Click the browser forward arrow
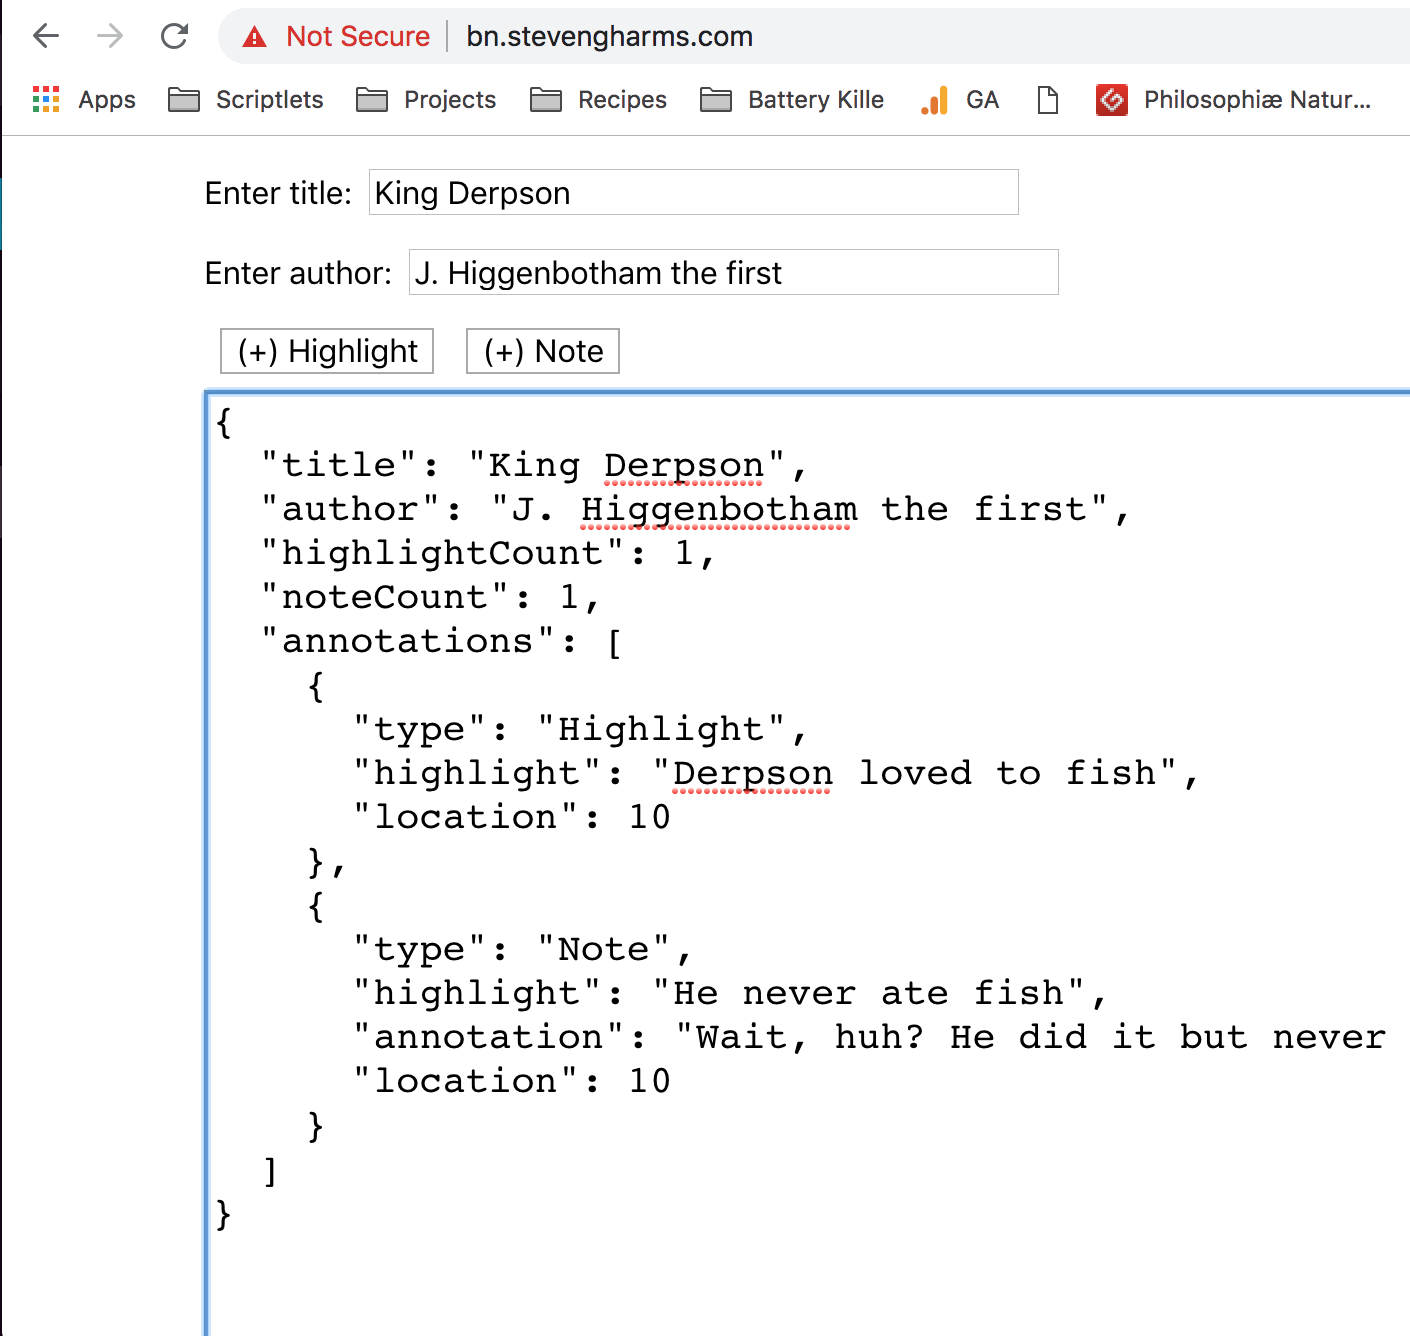 [110, 37]
